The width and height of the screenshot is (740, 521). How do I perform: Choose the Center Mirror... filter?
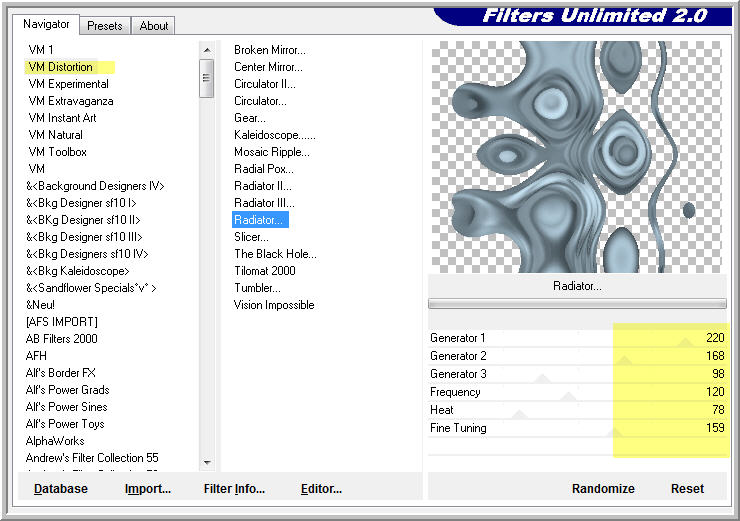pos(268,67)
